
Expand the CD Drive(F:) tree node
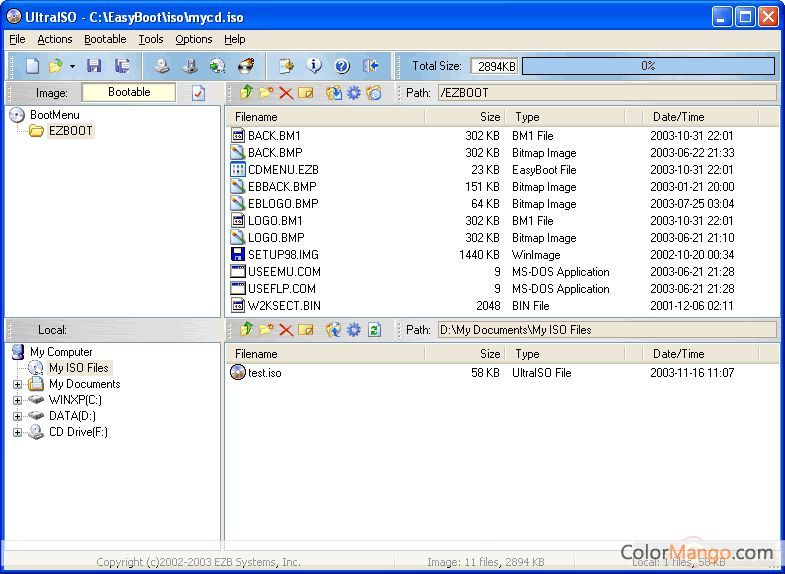coord(17,432)
